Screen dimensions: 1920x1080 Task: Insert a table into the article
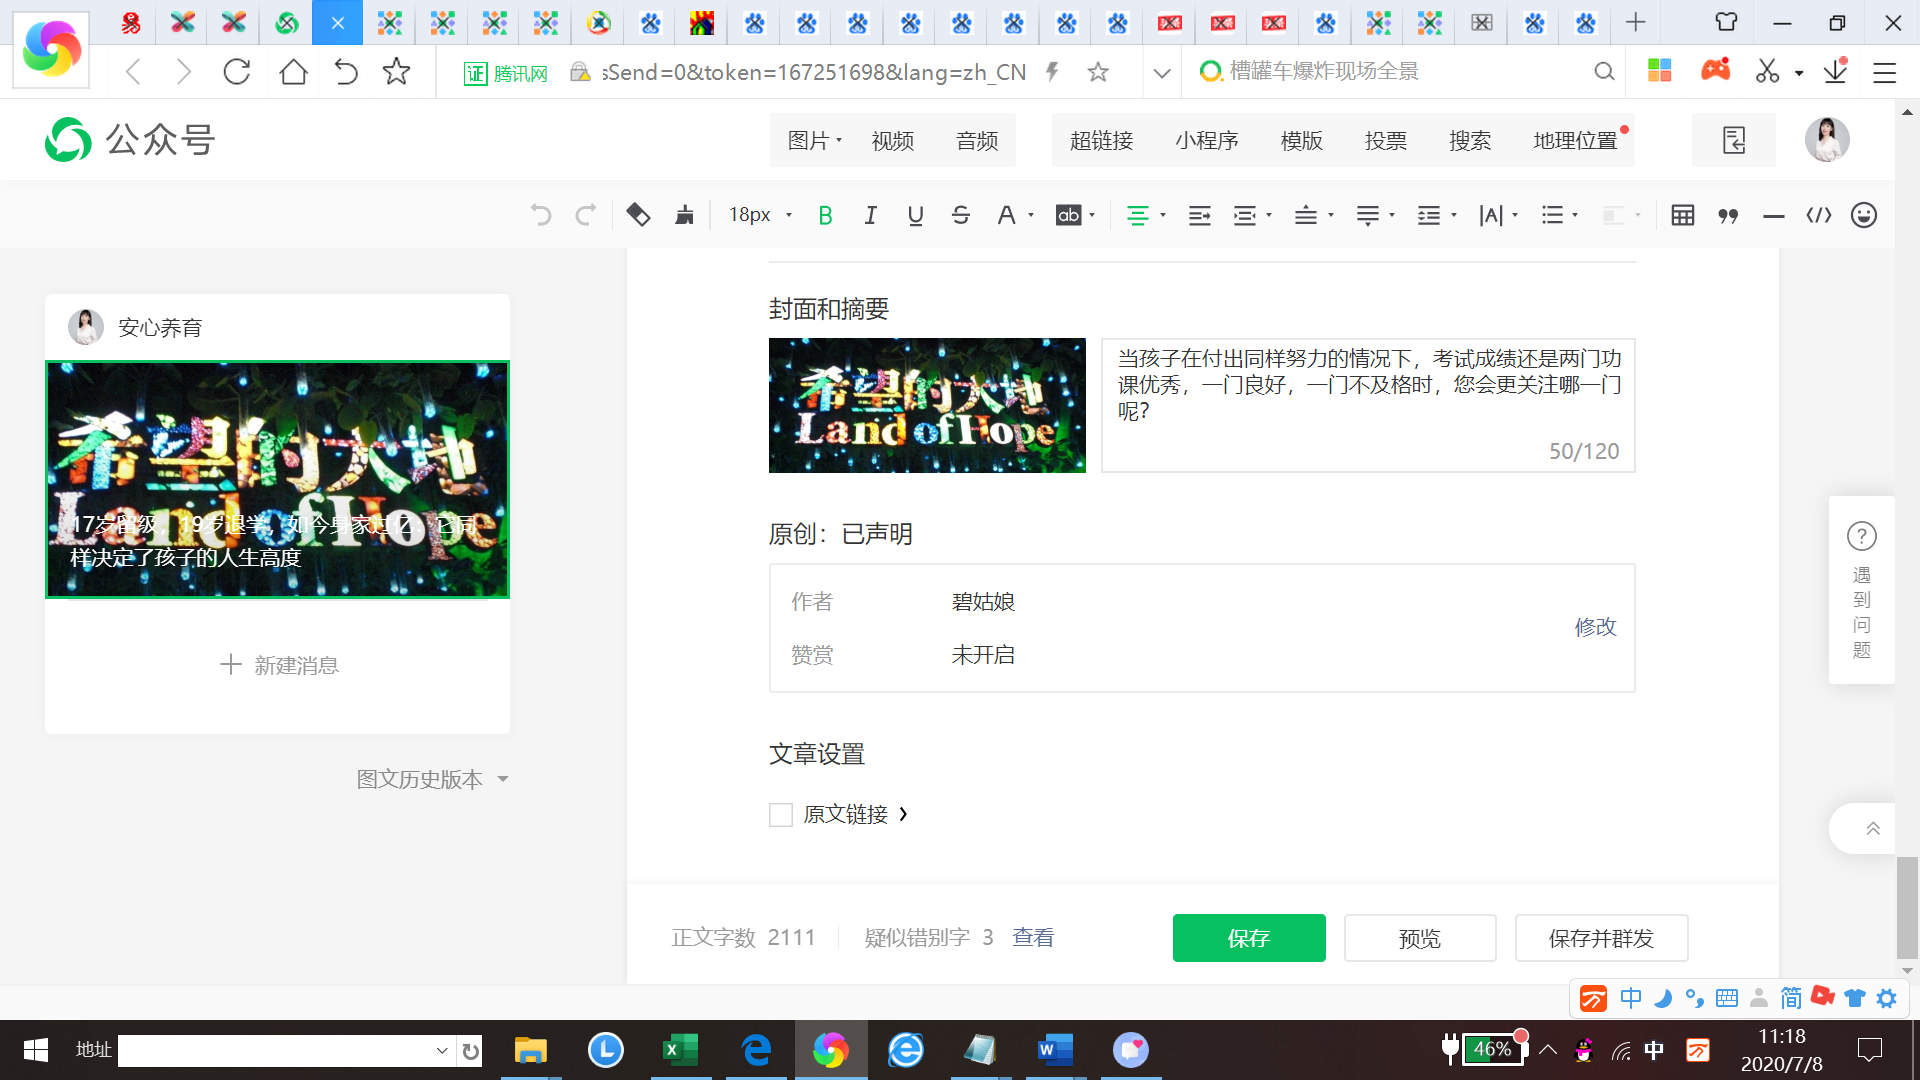1682,215
